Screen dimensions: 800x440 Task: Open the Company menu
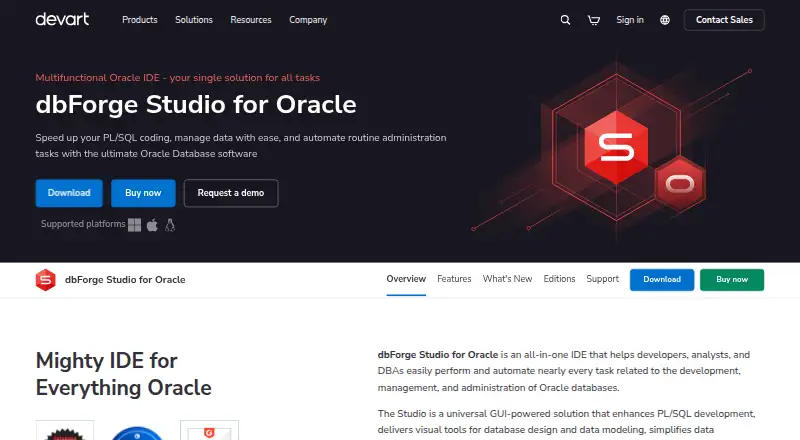[308, 20]
